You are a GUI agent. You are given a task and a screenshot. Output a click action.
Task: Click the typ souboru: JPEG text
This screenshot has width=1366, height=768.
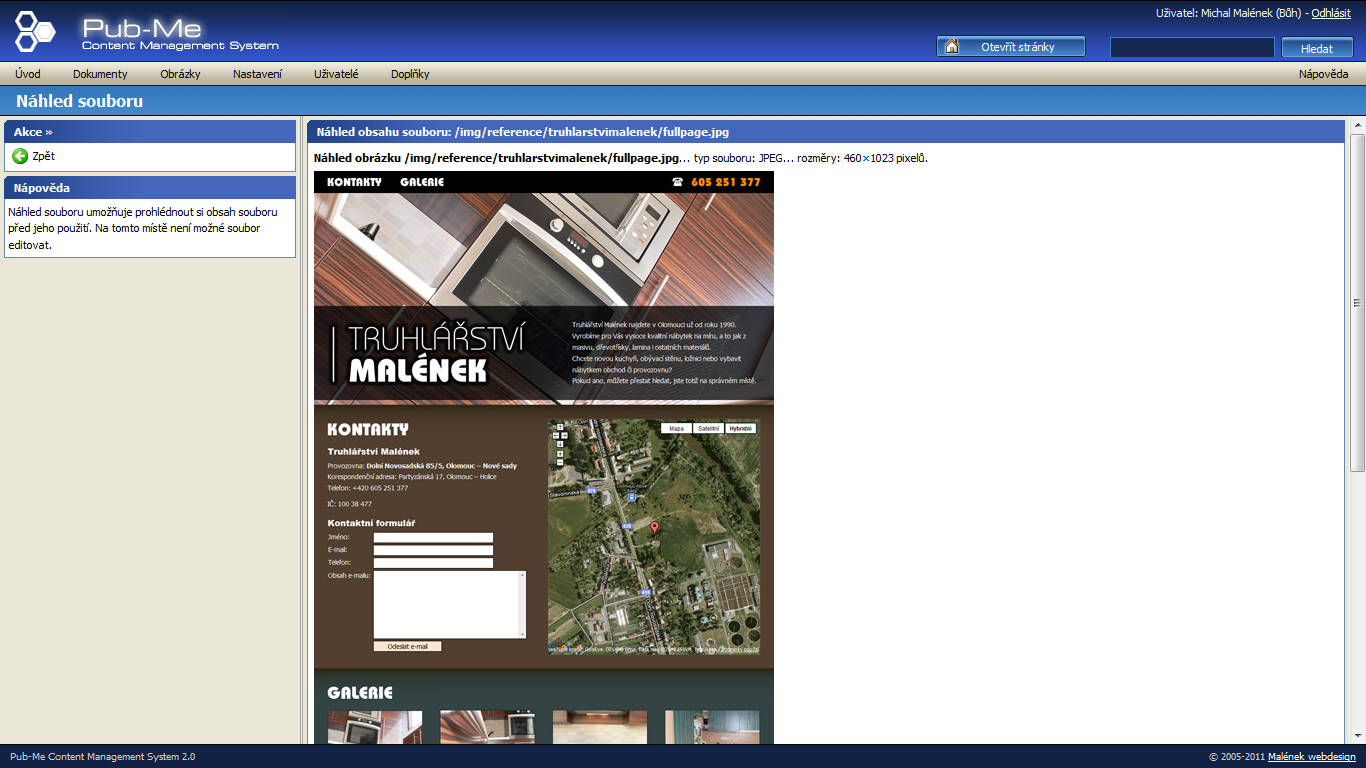click(738, 158)
